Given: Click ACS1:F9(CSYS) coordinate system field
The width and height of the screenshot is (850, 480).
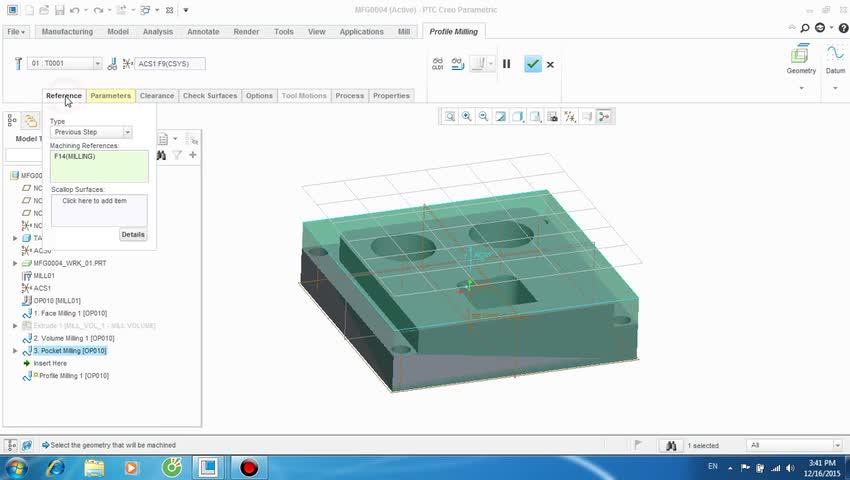Looking at the screenshot, I should [x=170, y=64].
